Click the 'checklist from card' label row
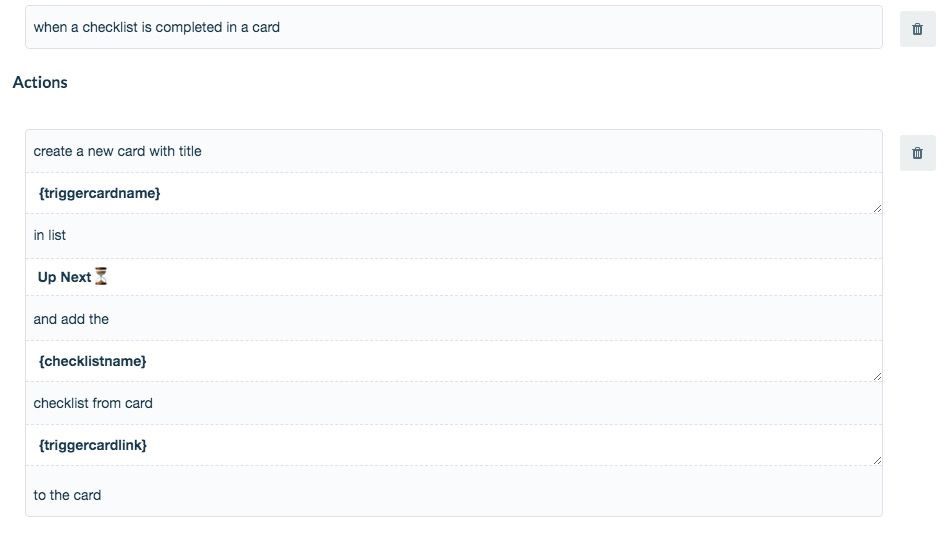This screenshot has height=544, width=943. (x=453, y=403)
